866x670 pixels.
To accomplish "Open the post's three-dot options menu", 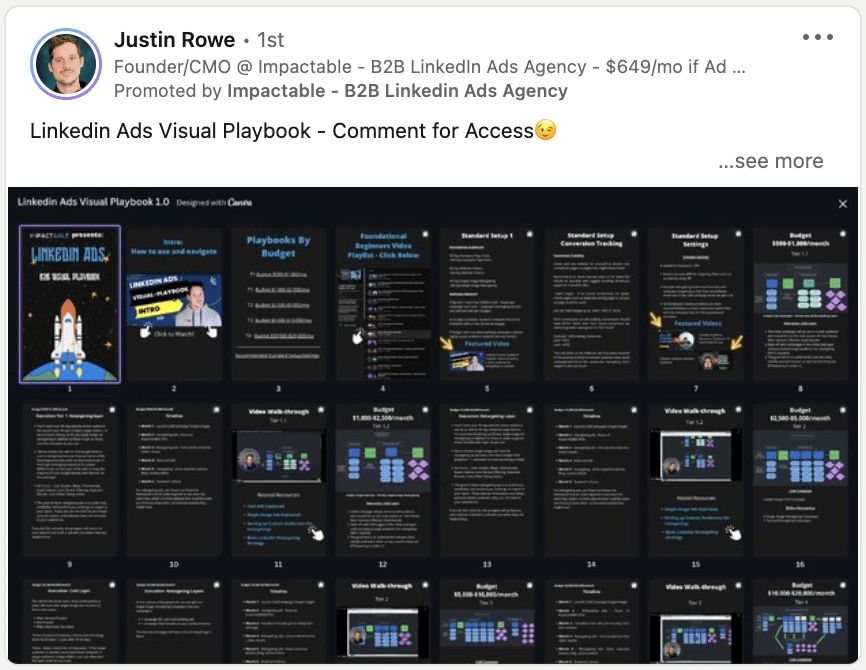I will 818,36.
